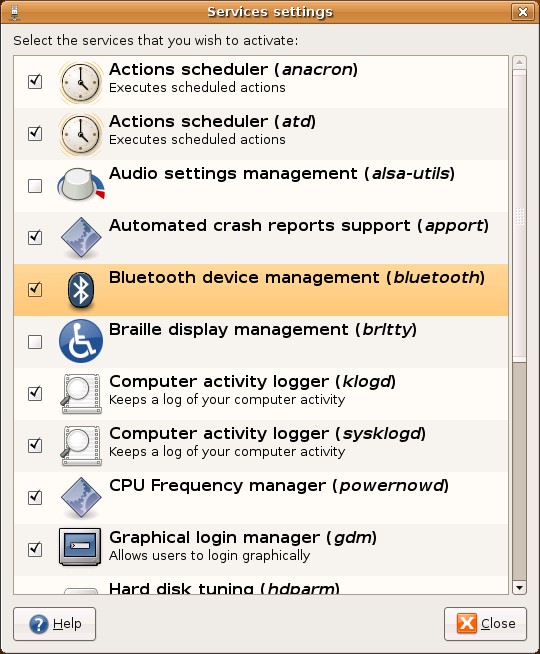This screenshot has height=654, width=540.
Task: Enable Braille display management checkbox
Action: [35, 342]
